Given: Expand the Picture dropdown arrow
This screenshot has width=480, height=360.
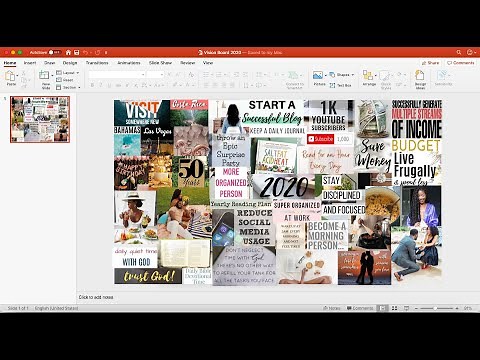Looking at the screenshot, I should click(326, 75).
